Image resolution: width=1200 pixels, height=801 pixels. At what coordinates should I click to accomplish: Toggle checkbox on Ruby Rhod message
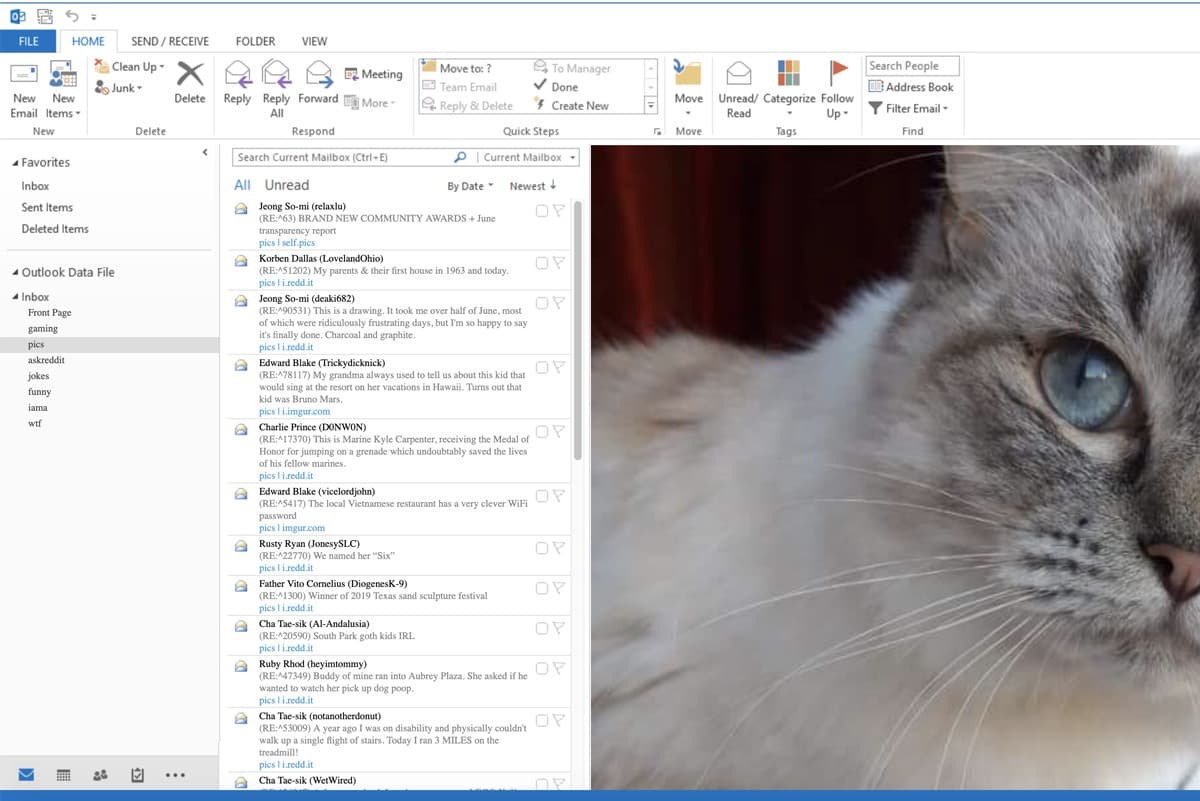click(541, 668)
